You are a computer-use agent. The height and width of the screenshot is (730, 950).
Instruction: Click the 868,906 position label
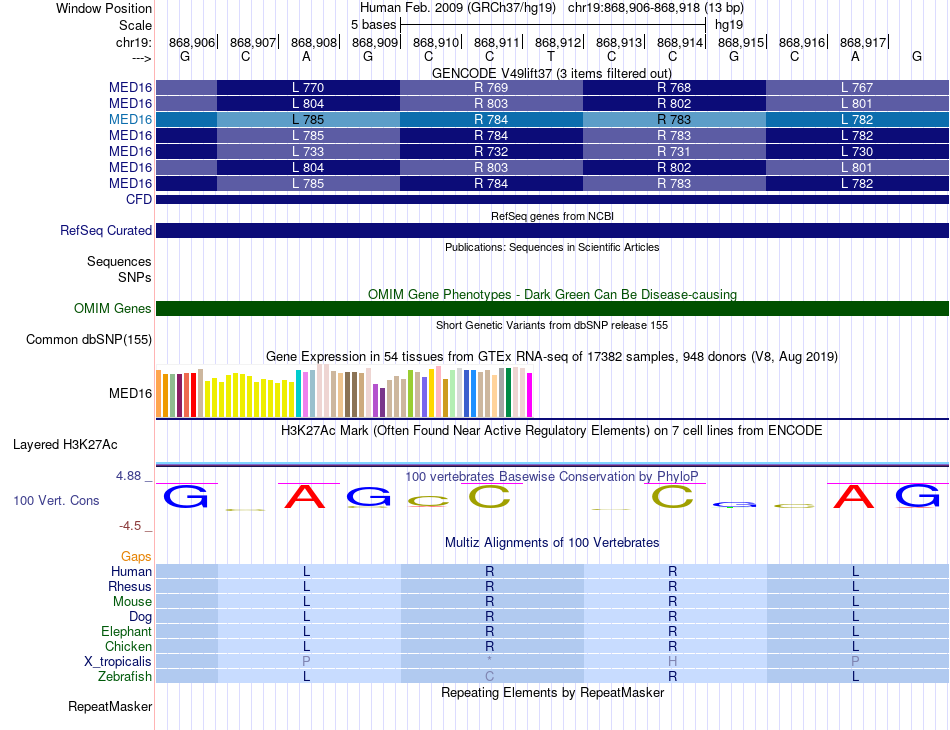[x=192, y=42]
